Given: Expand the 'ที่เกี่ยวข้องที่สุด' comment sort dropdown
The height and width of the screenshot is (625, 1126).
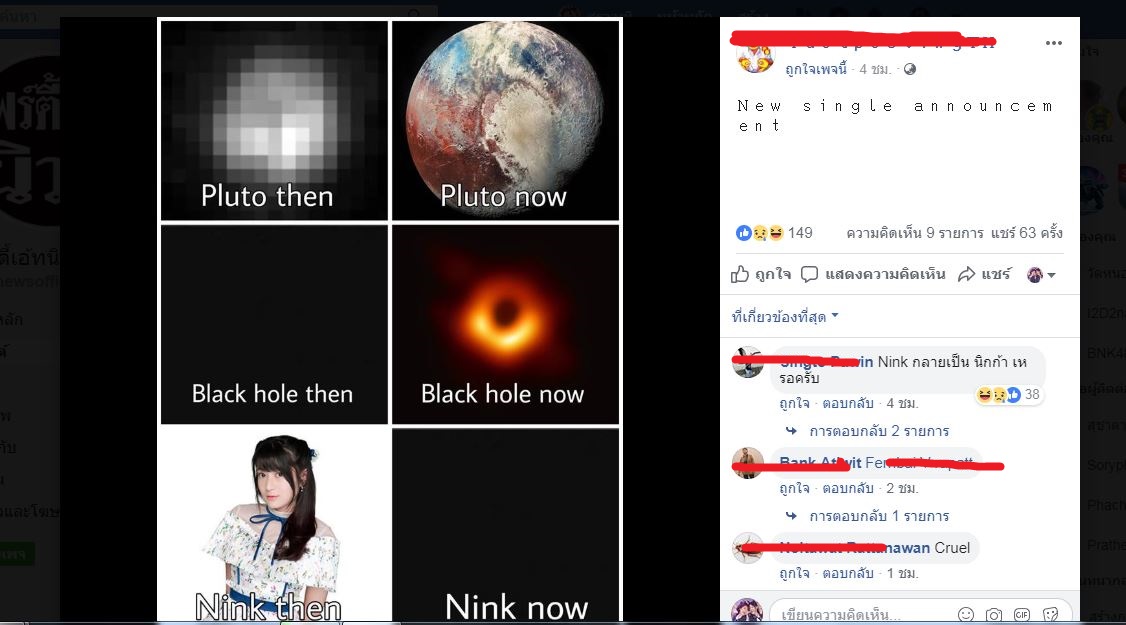Looking at the screenshot, I should (x=785, y=316).
